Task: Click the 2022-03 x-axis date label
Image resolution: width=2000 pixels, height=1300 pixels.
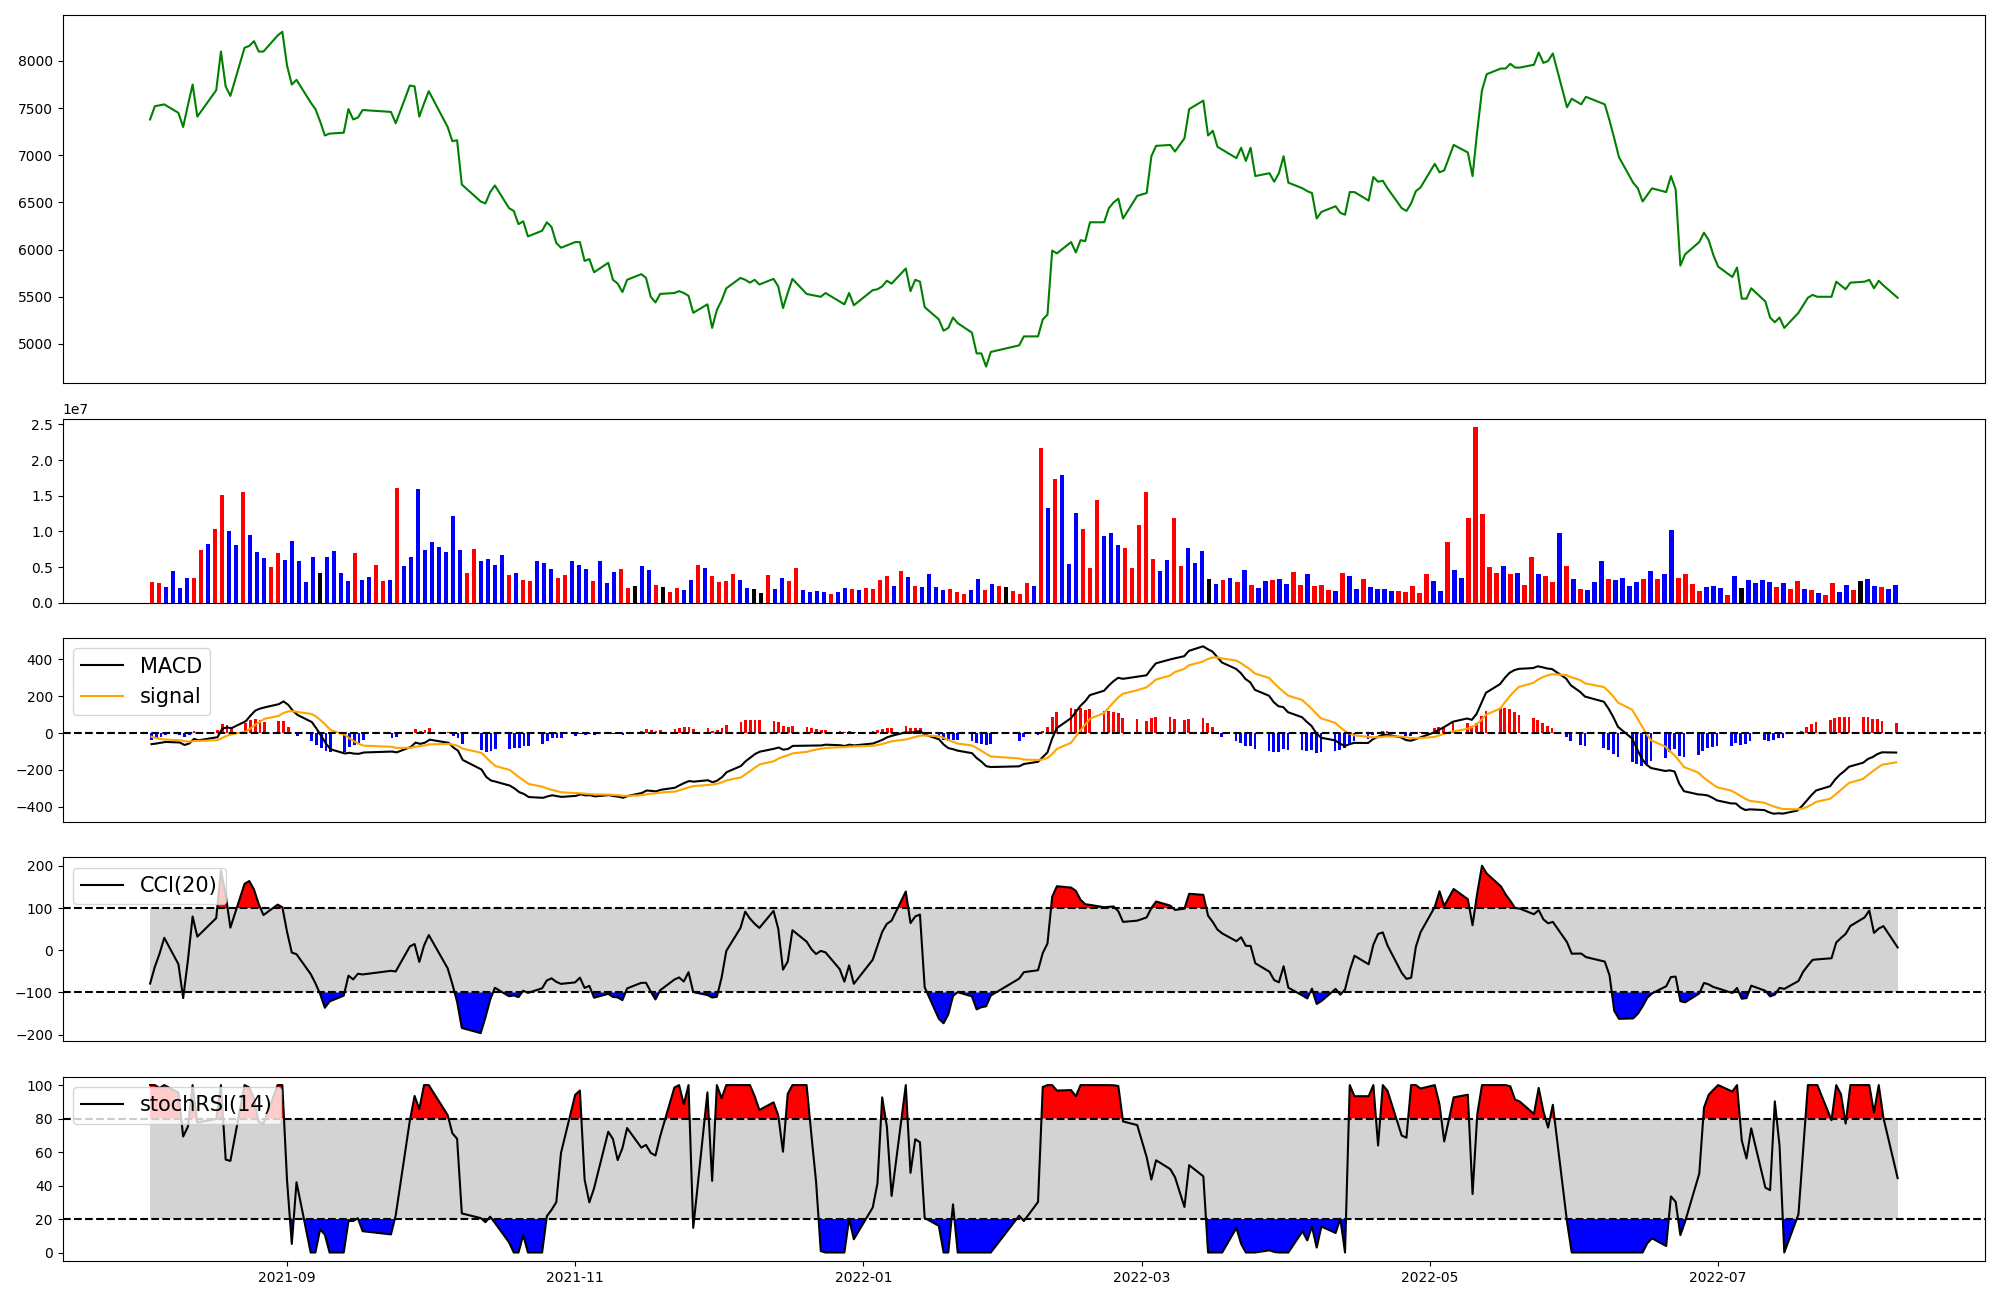Action: (x=1141, y=1277)
